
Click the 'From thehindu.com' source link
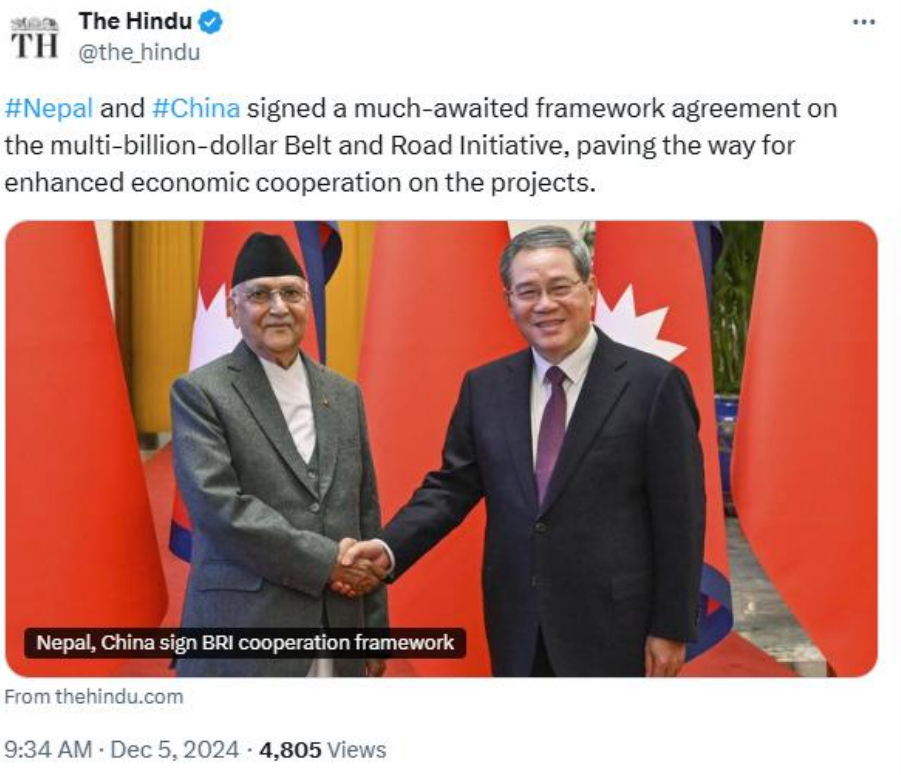(x=94, y=697)
